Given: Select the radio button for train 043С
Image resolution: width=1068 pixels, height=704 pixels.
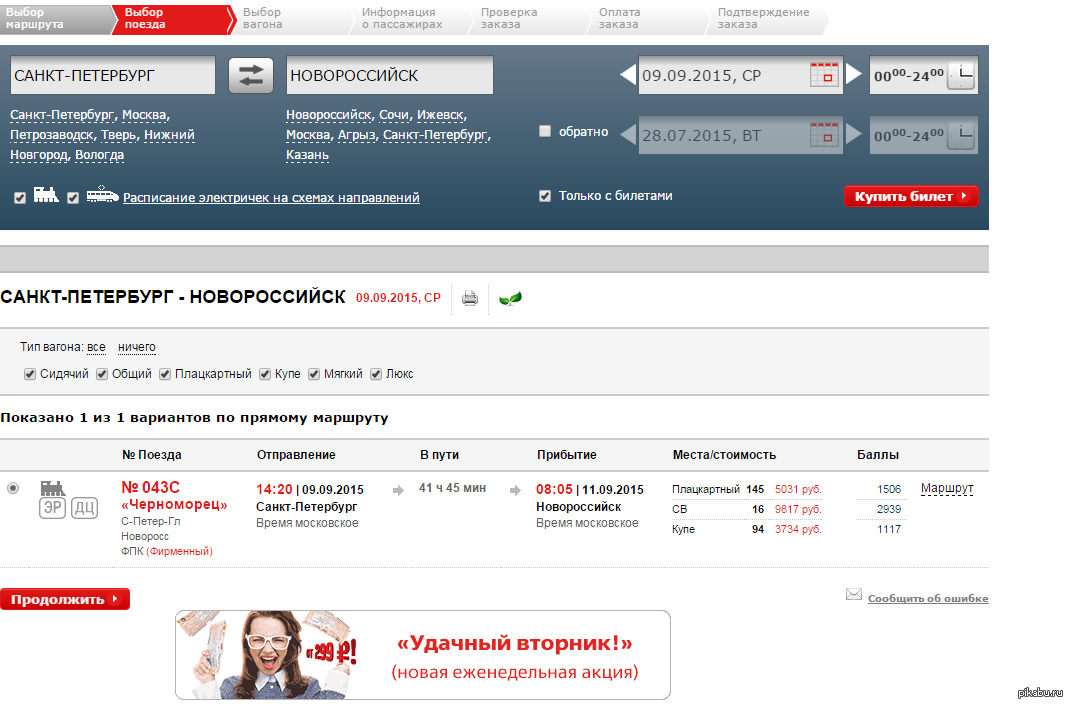Looking at the screenshot, I should [13, 488].
